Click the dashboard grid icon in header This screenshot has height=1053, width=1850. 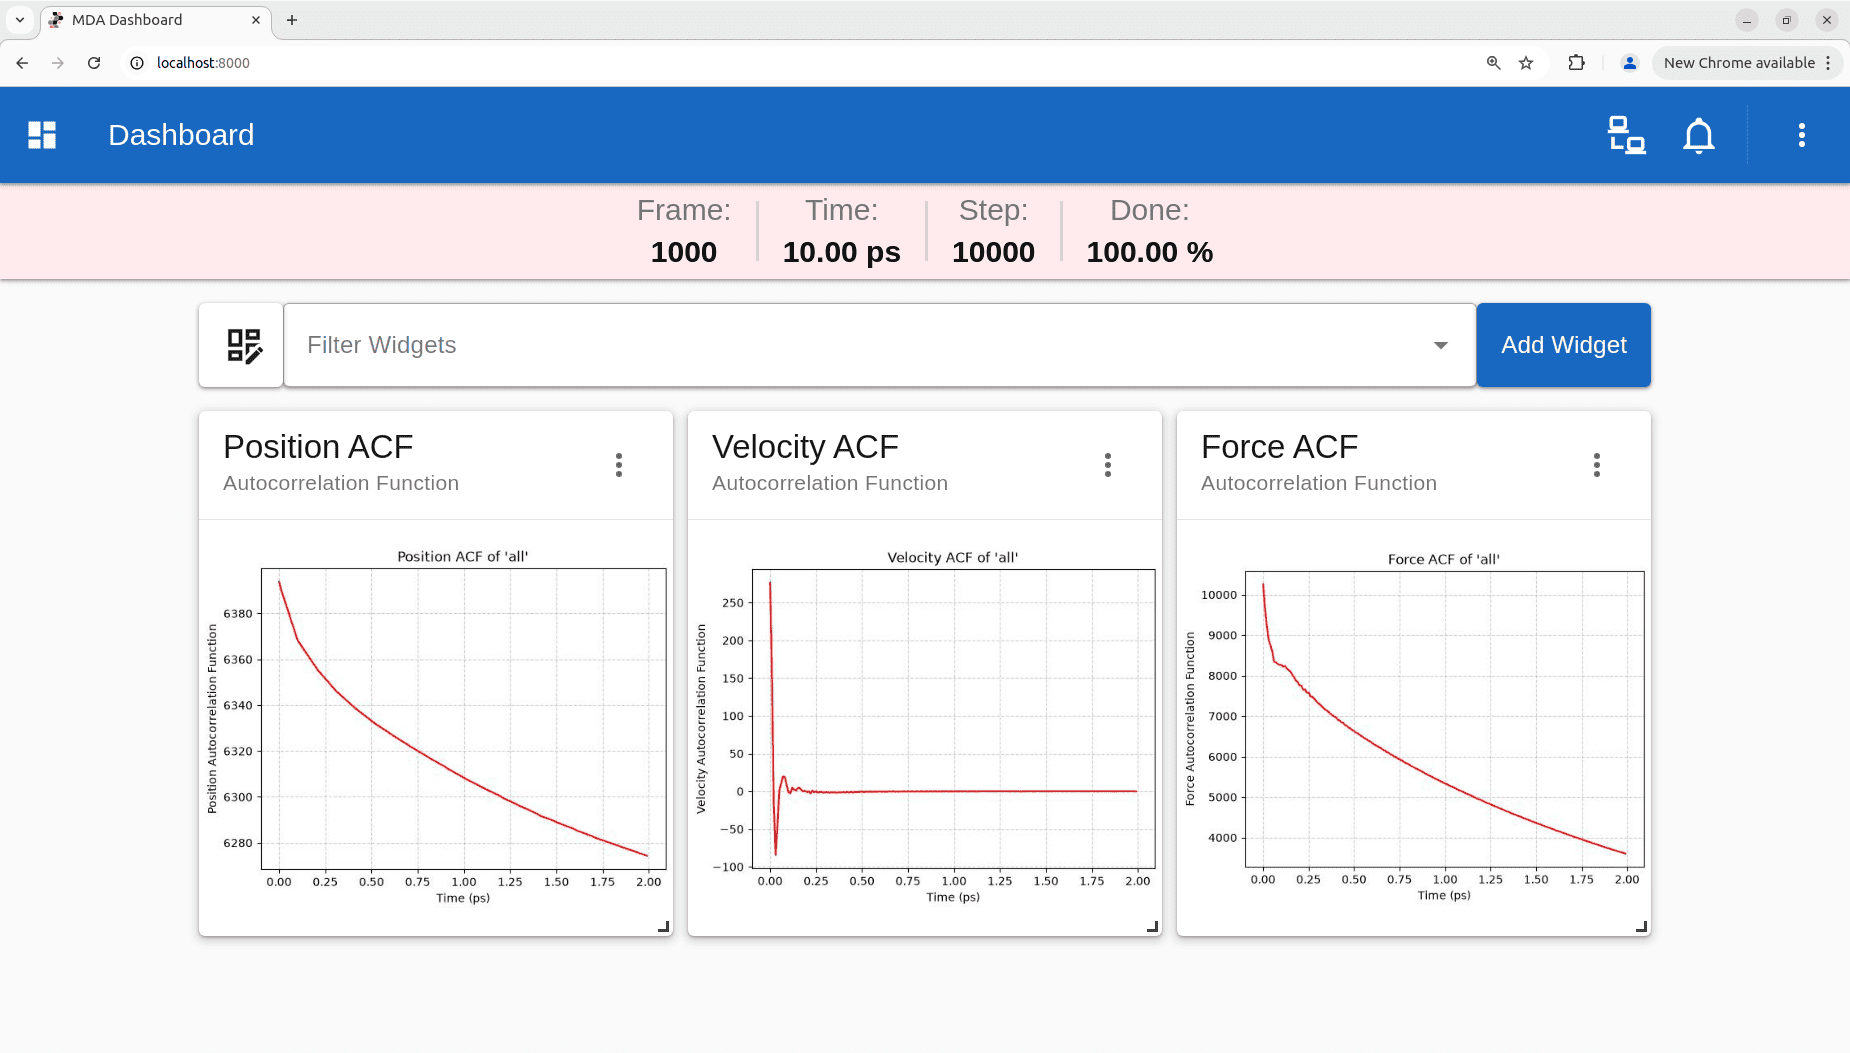(x=42, y=135)
